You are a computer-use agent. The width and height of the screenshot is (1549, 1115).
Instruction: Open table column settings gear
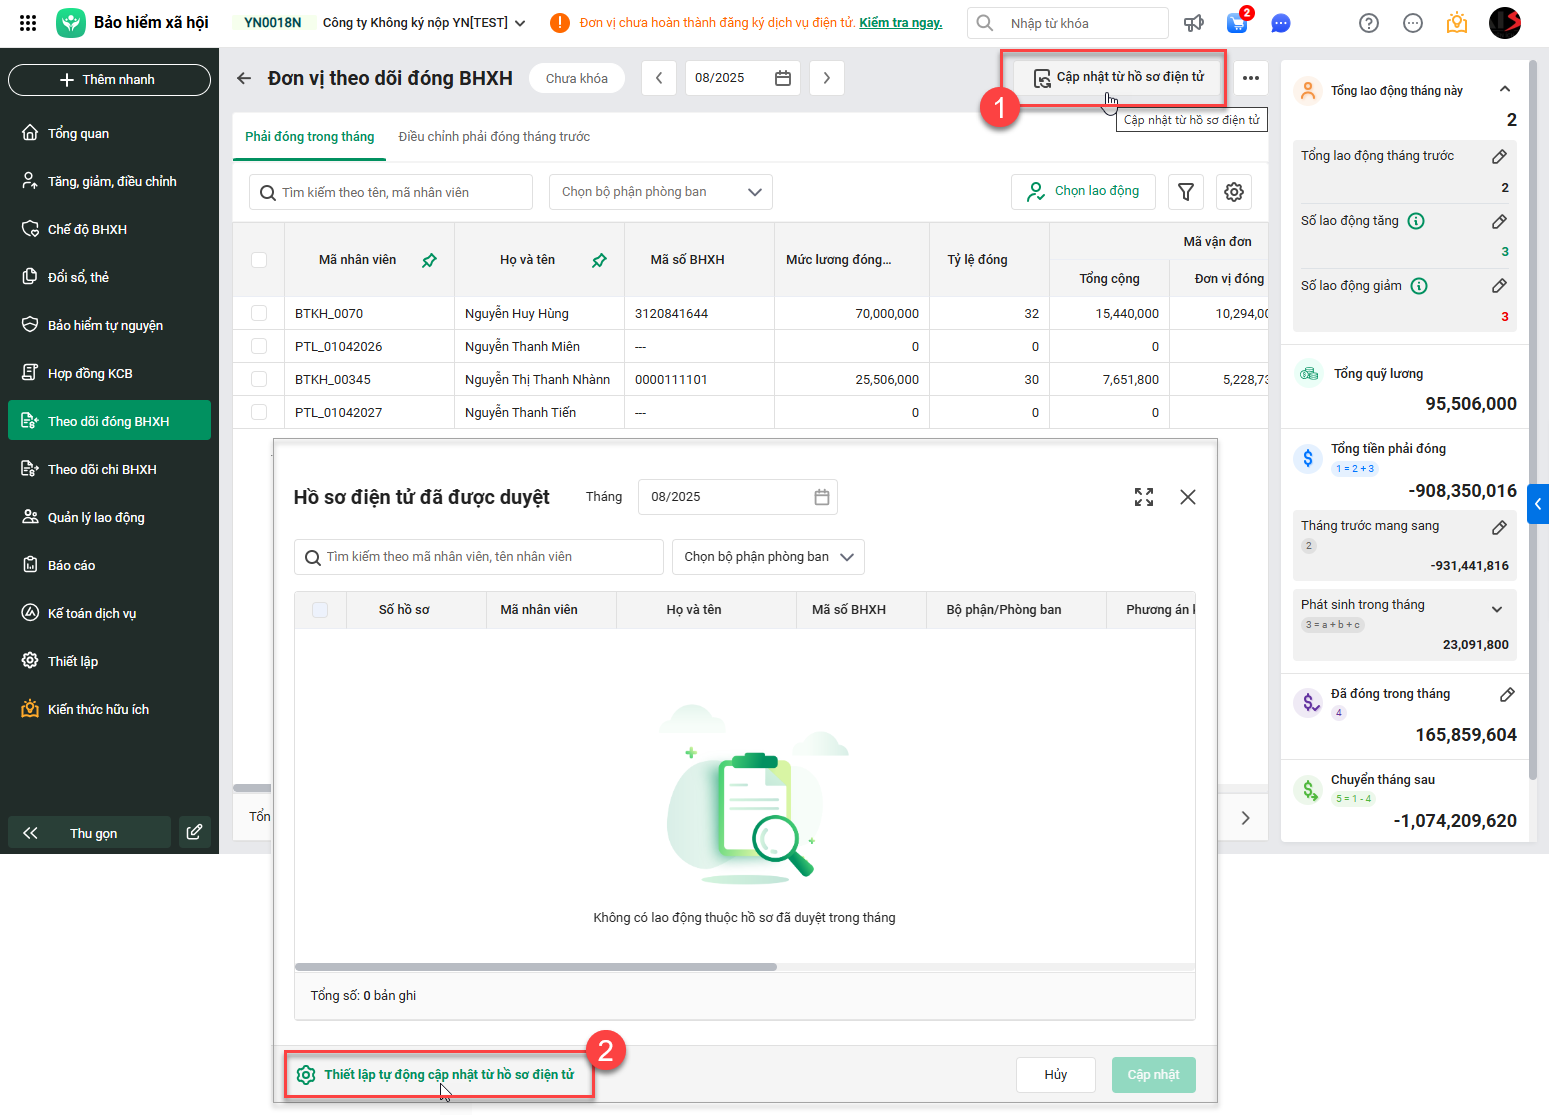[x=1234, y=192]
